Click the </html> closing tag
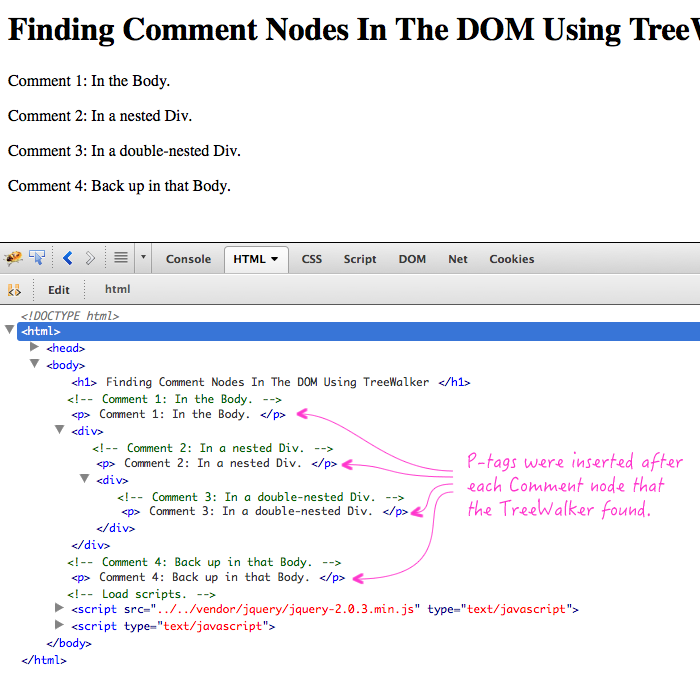Screen dimensions: 700x688 [x=44, y=660]
